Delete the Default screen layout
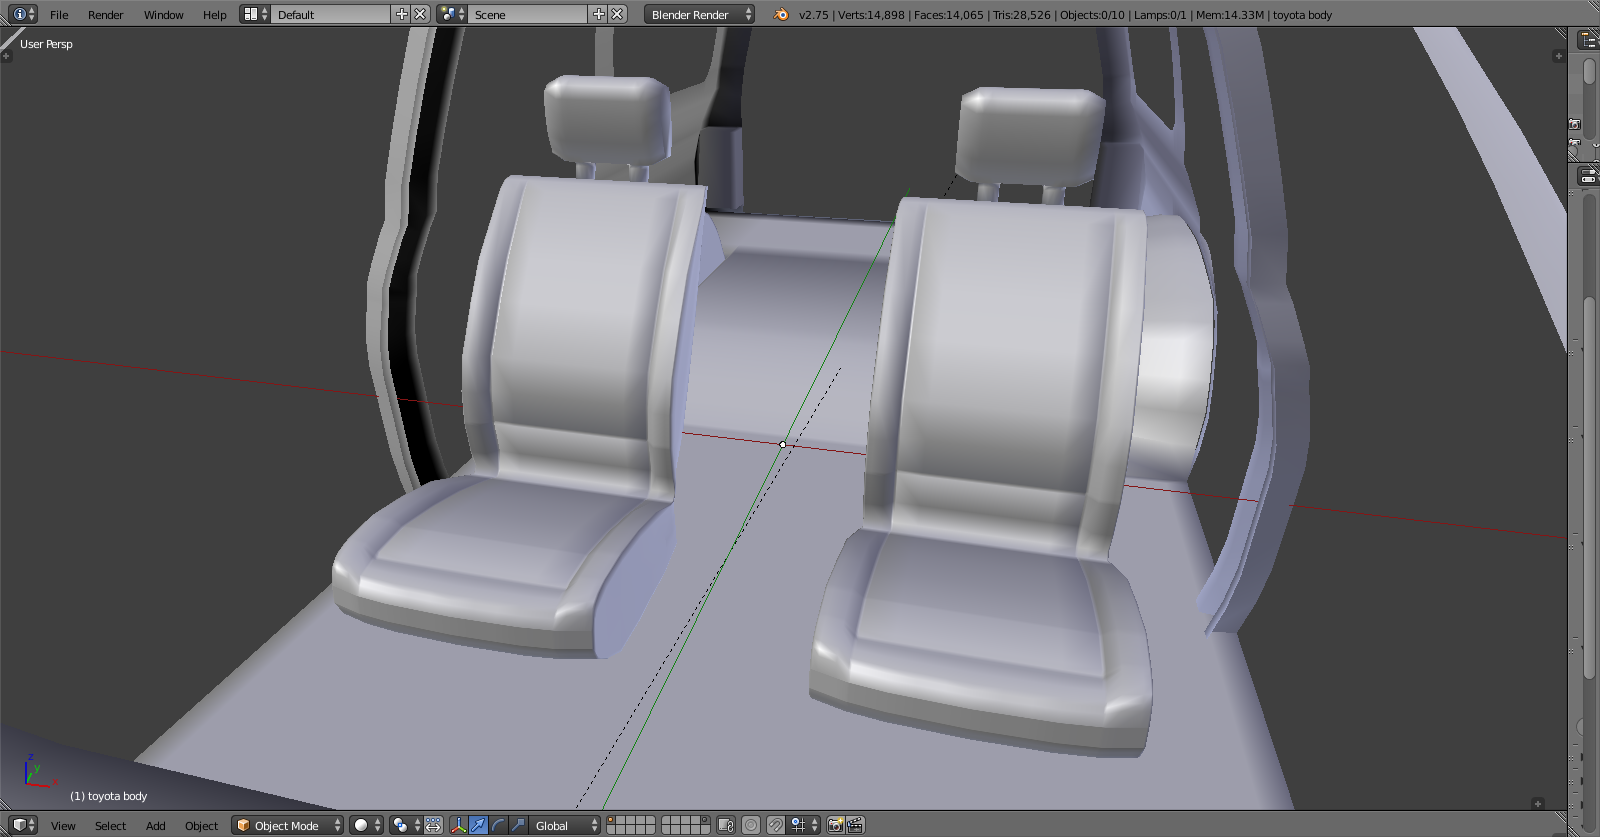Screen dimensions: 1600x837 click(x=421, y=14)
